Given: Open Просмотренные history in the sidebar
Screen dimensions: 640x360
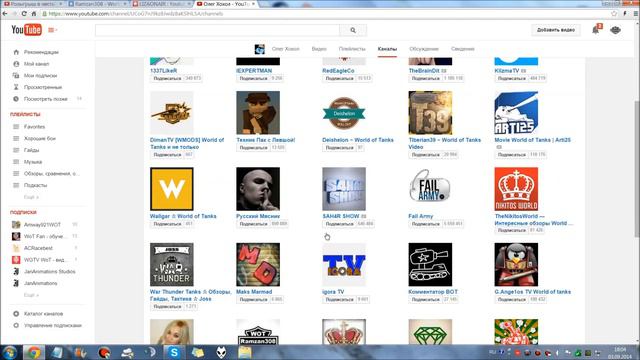Looking at the screenshot, I should pyautogui.click(x=43, y=87).
